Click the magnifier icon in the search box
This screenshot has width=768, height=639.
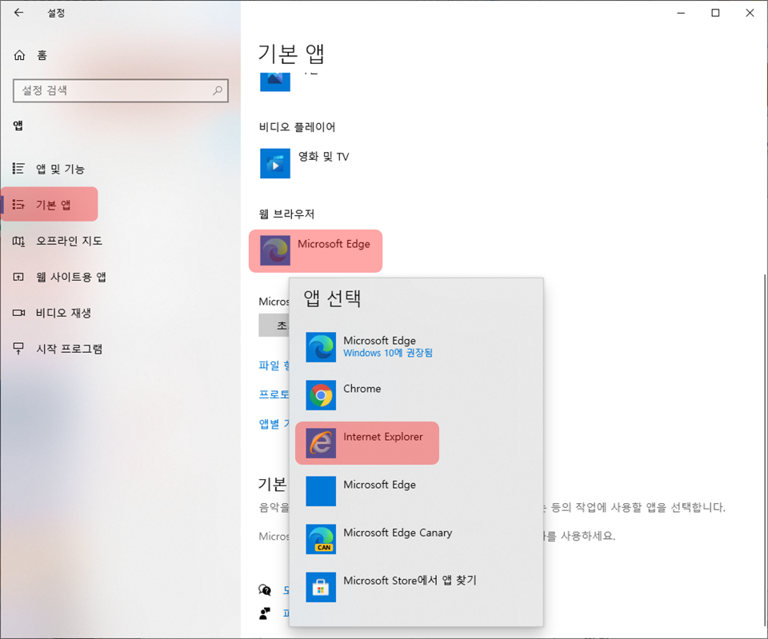[x=217, y=91]
